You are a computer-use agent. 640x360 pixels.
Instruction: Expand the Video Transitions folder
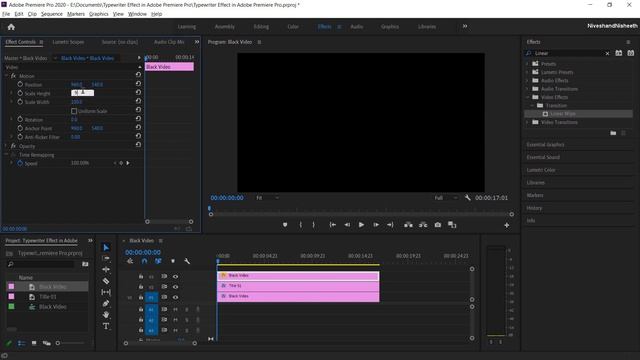click(527, 122)
